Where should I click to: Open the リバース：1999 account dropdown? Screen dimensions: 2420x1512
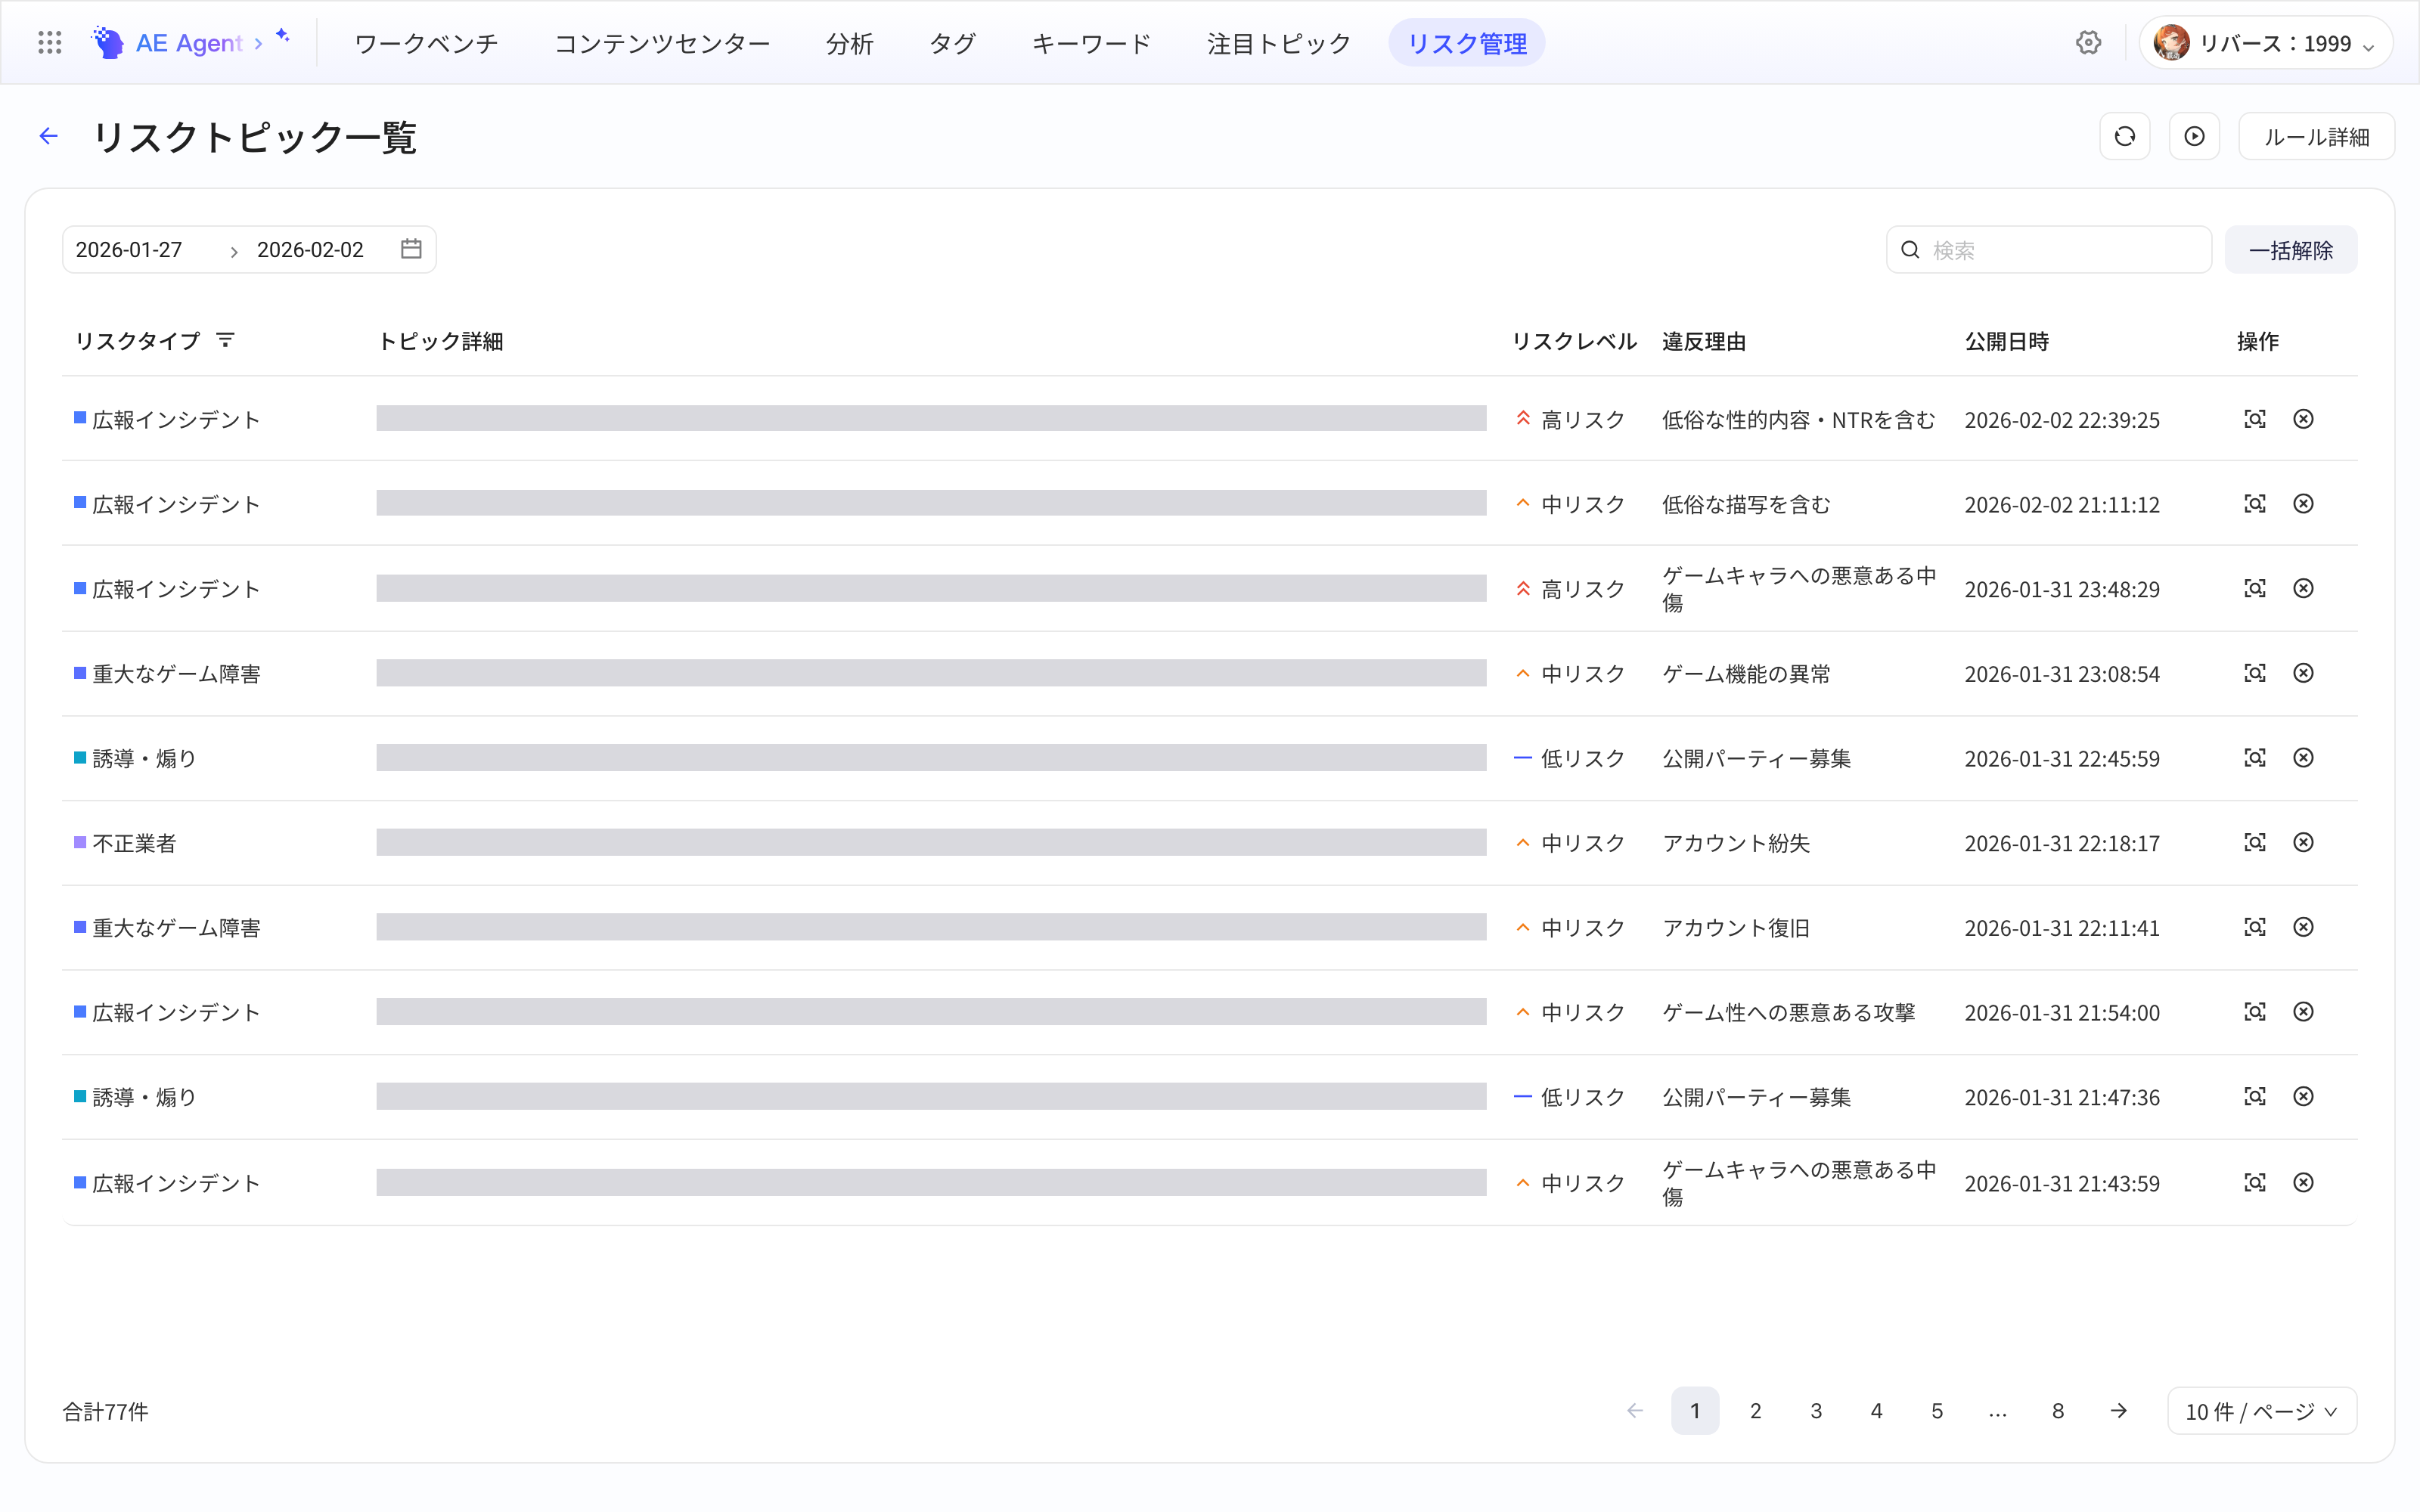point(2265,43)
